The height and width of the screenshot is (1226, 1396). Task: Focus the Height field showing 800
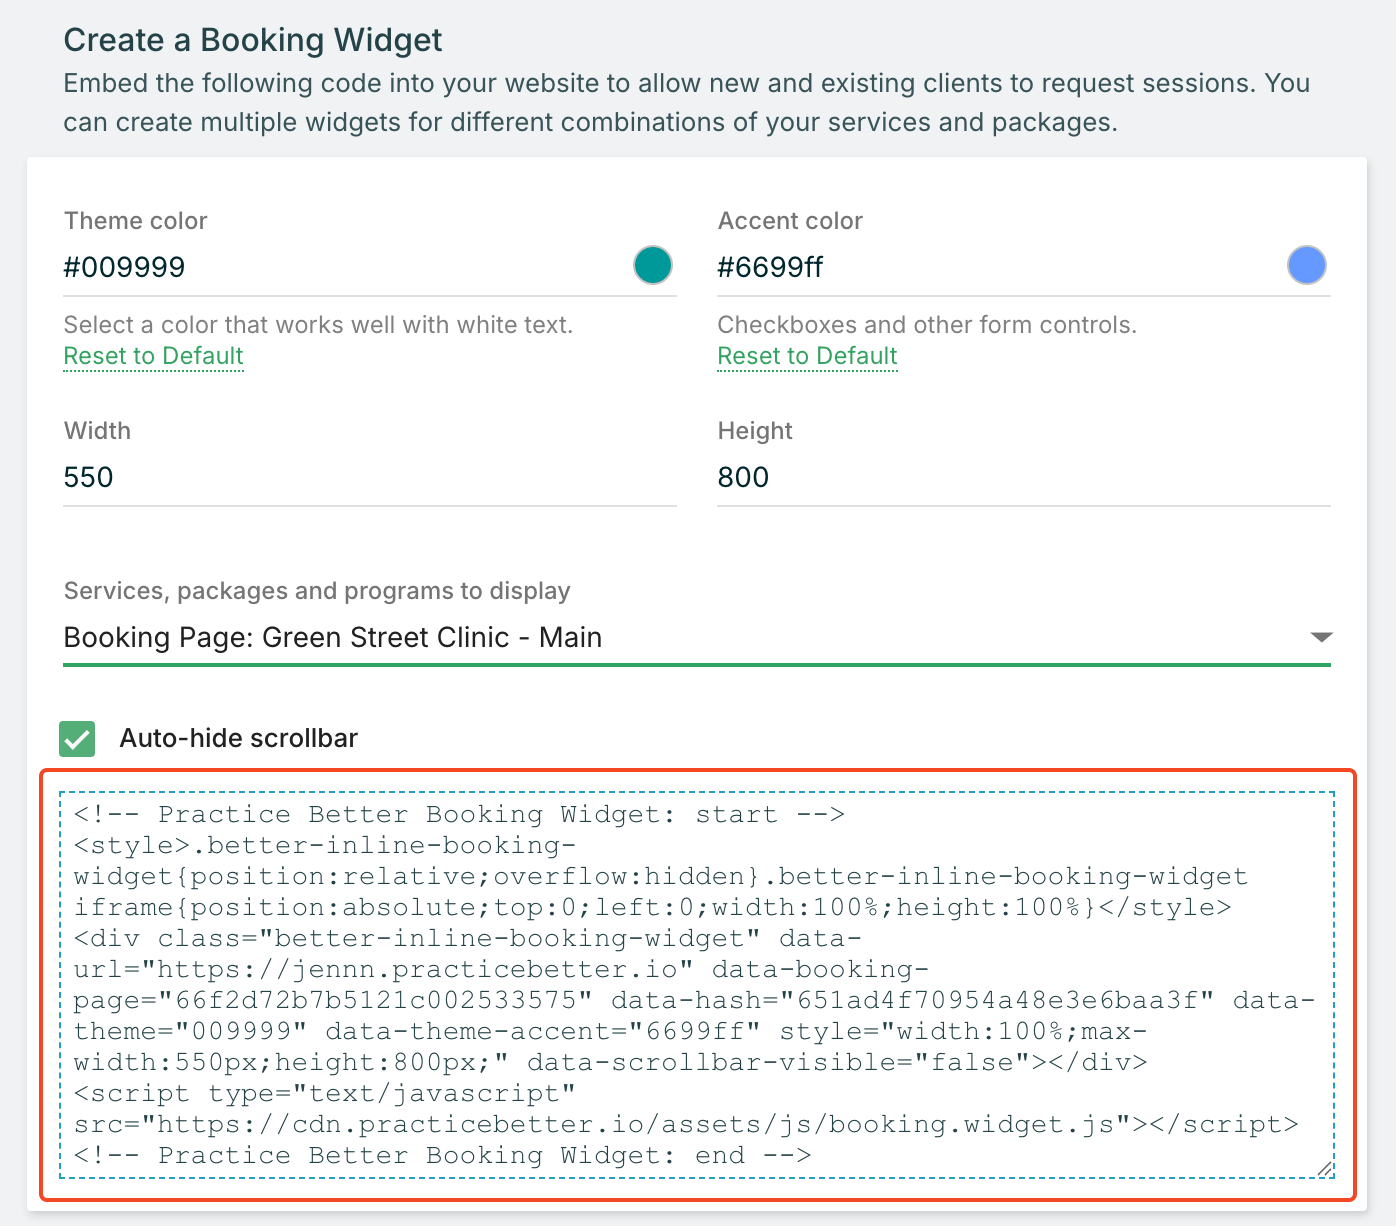tap(1022, 477)
